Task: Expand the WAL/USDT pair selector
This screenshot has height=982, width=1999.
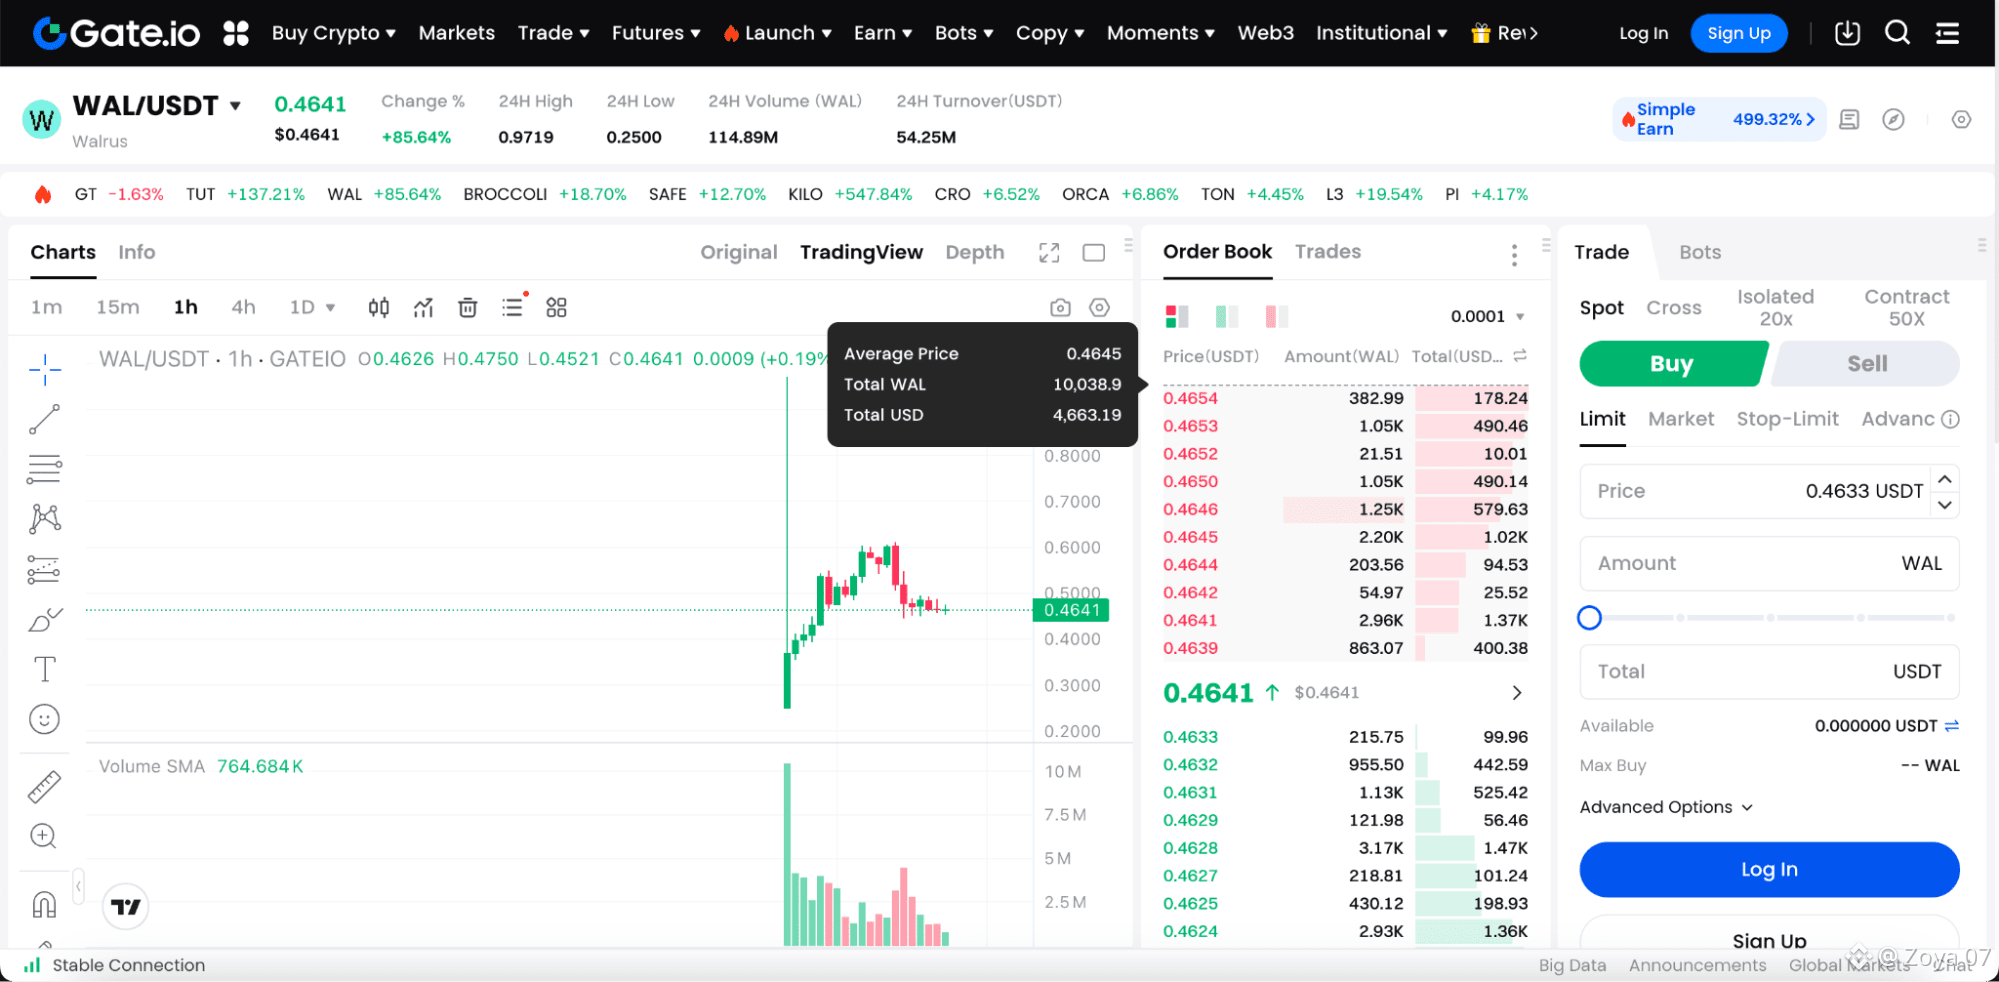Action: click(236, 106)
